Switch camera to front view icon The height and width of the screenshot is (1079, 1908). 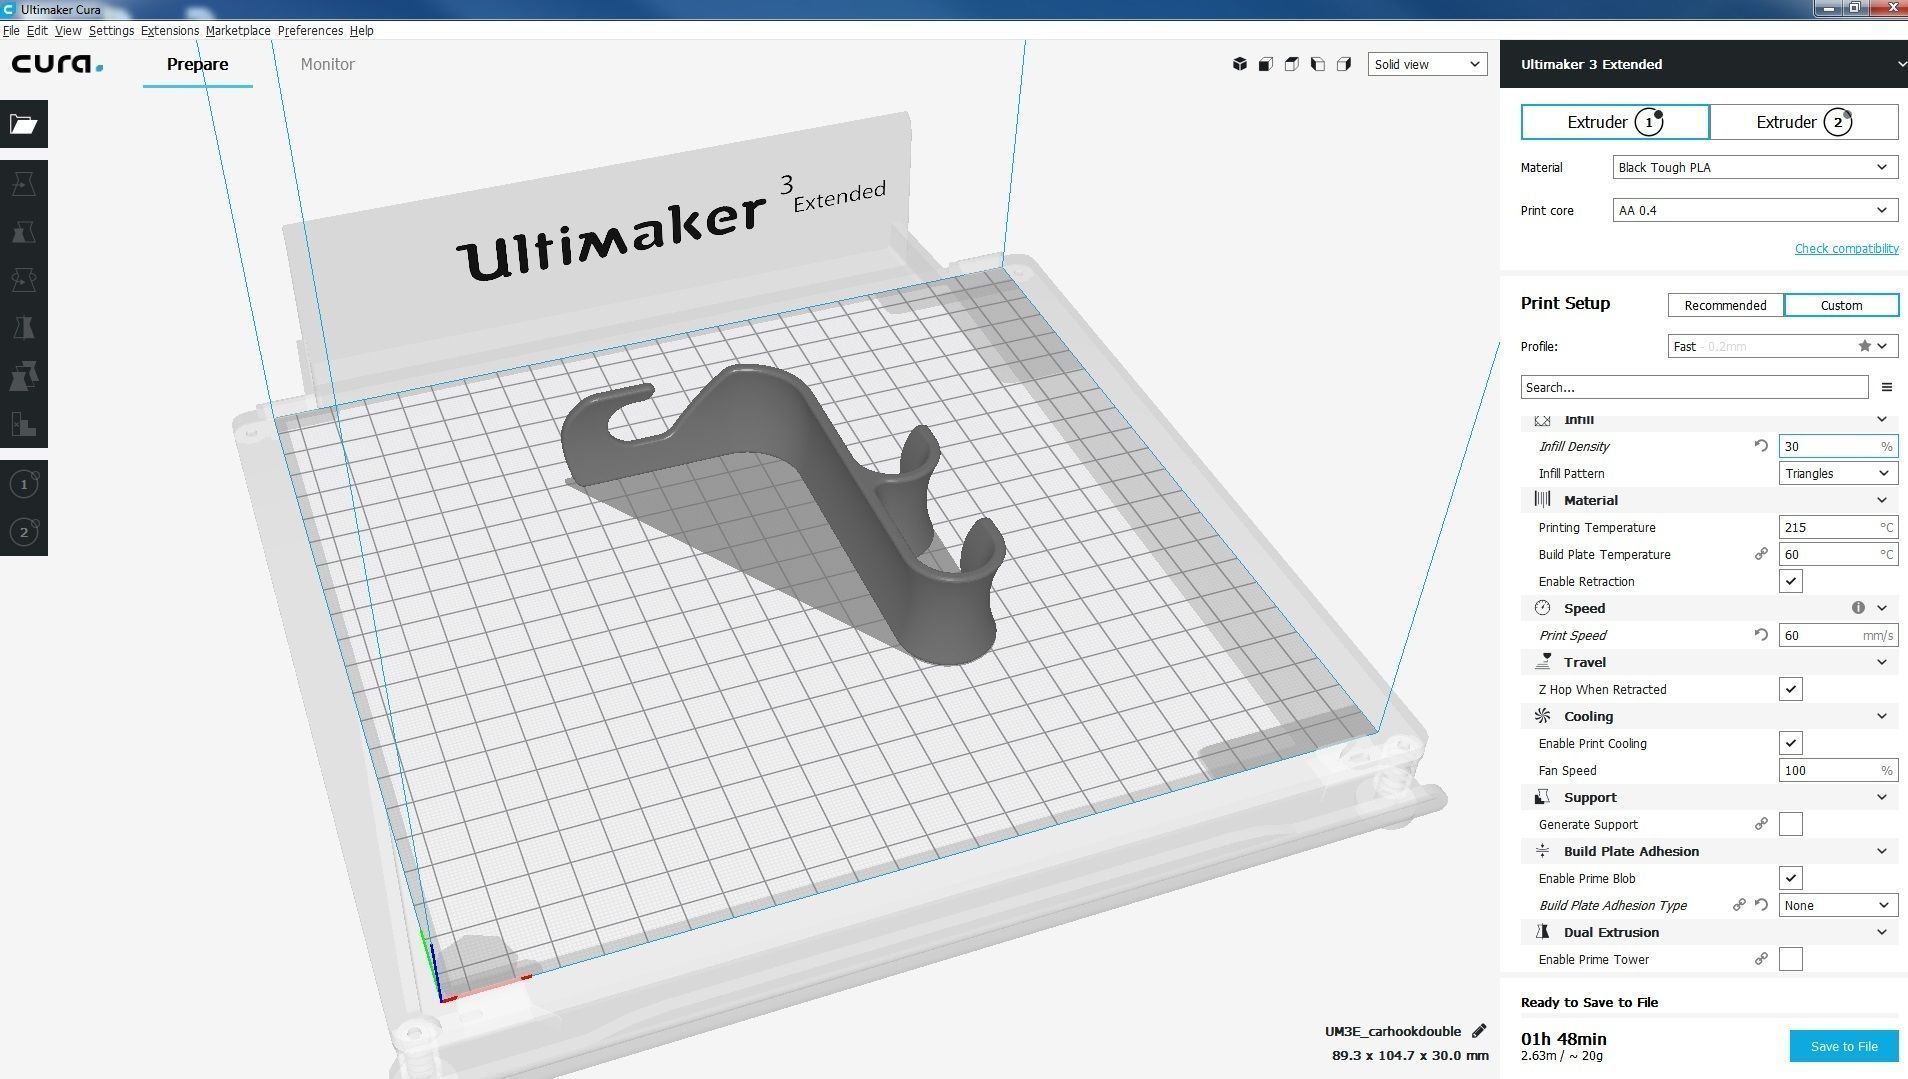1266,64
